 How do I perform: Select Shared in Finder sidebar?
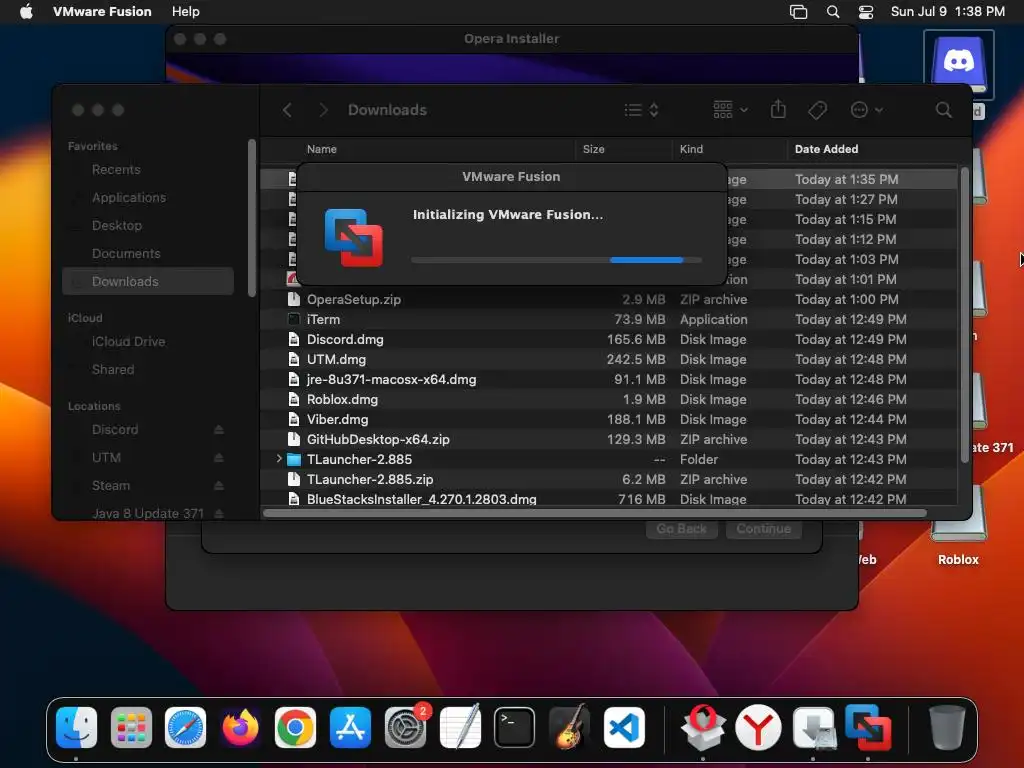pyautogui.click(x=148, y=370)
